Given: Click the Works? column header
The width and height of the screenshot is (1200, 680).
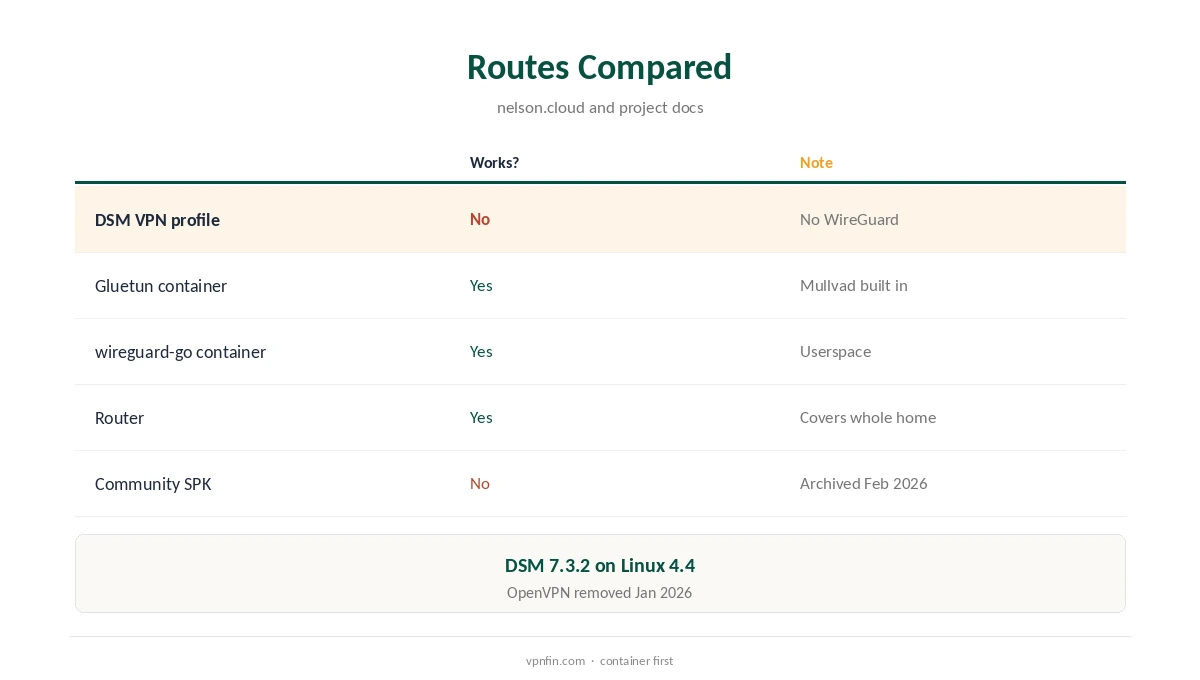Looking at the screenshot, I should coord(494,163).
